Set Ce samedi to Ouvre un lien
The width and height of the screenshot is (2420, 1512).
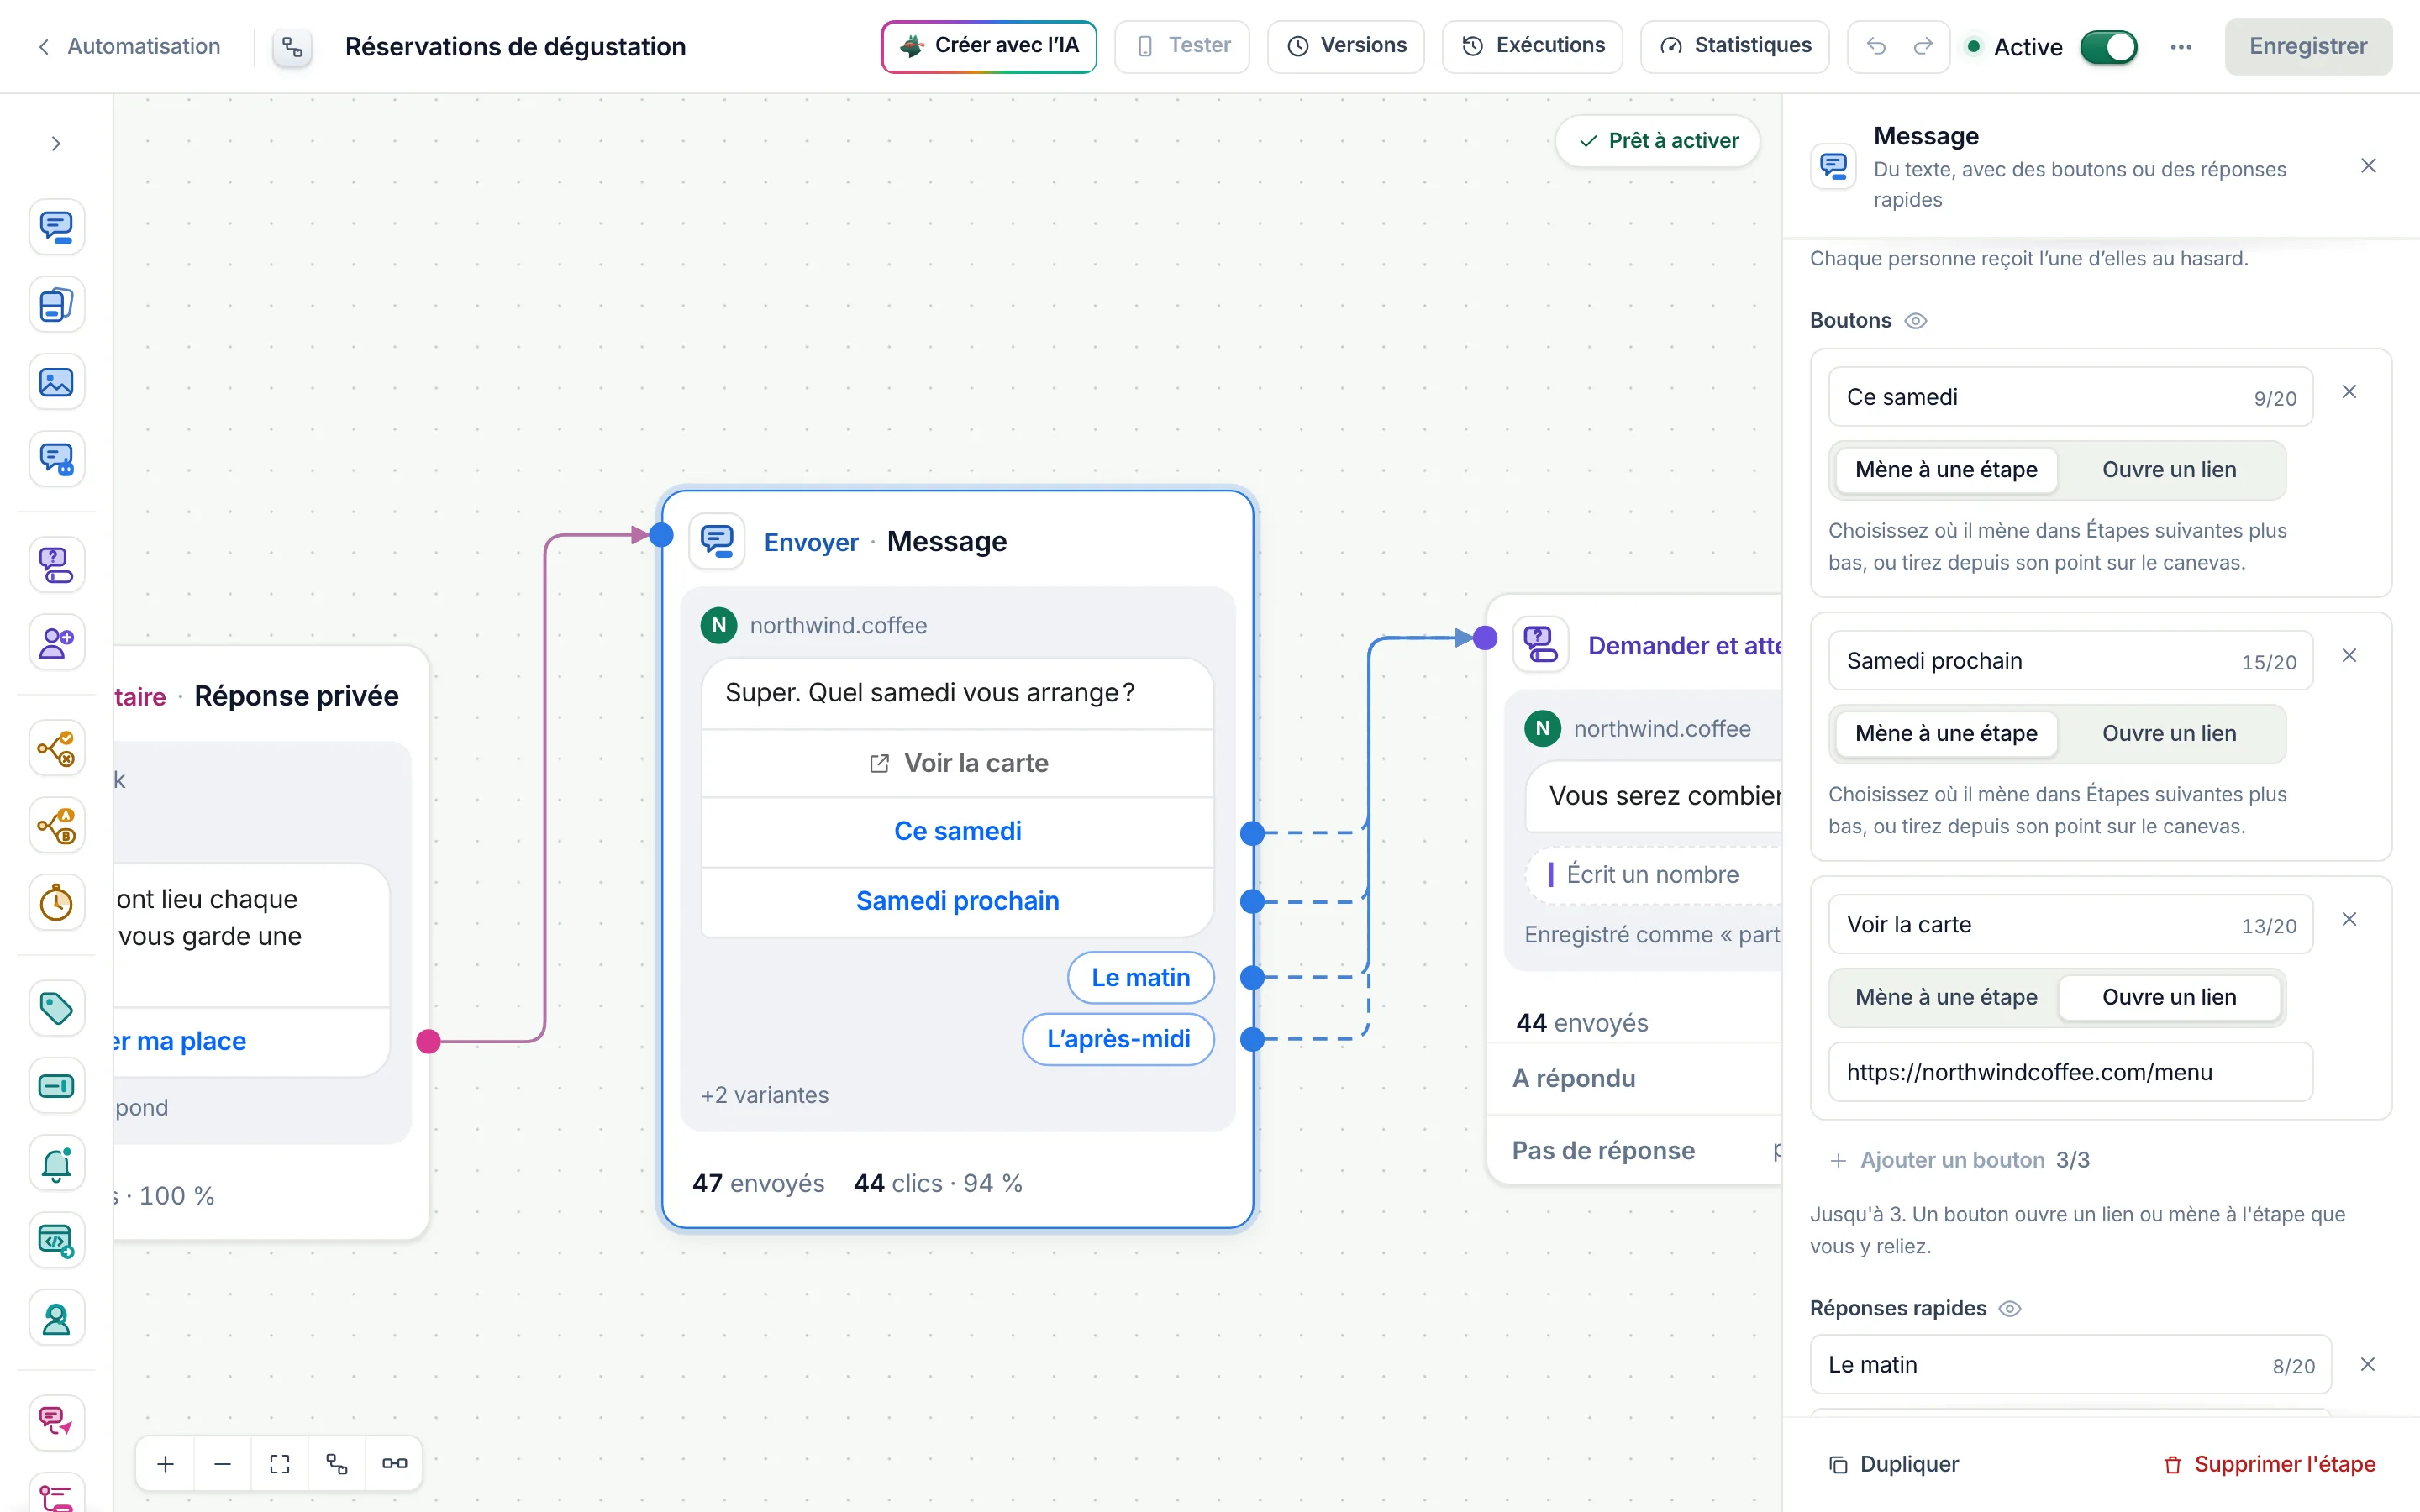(x=2169, y=470)
